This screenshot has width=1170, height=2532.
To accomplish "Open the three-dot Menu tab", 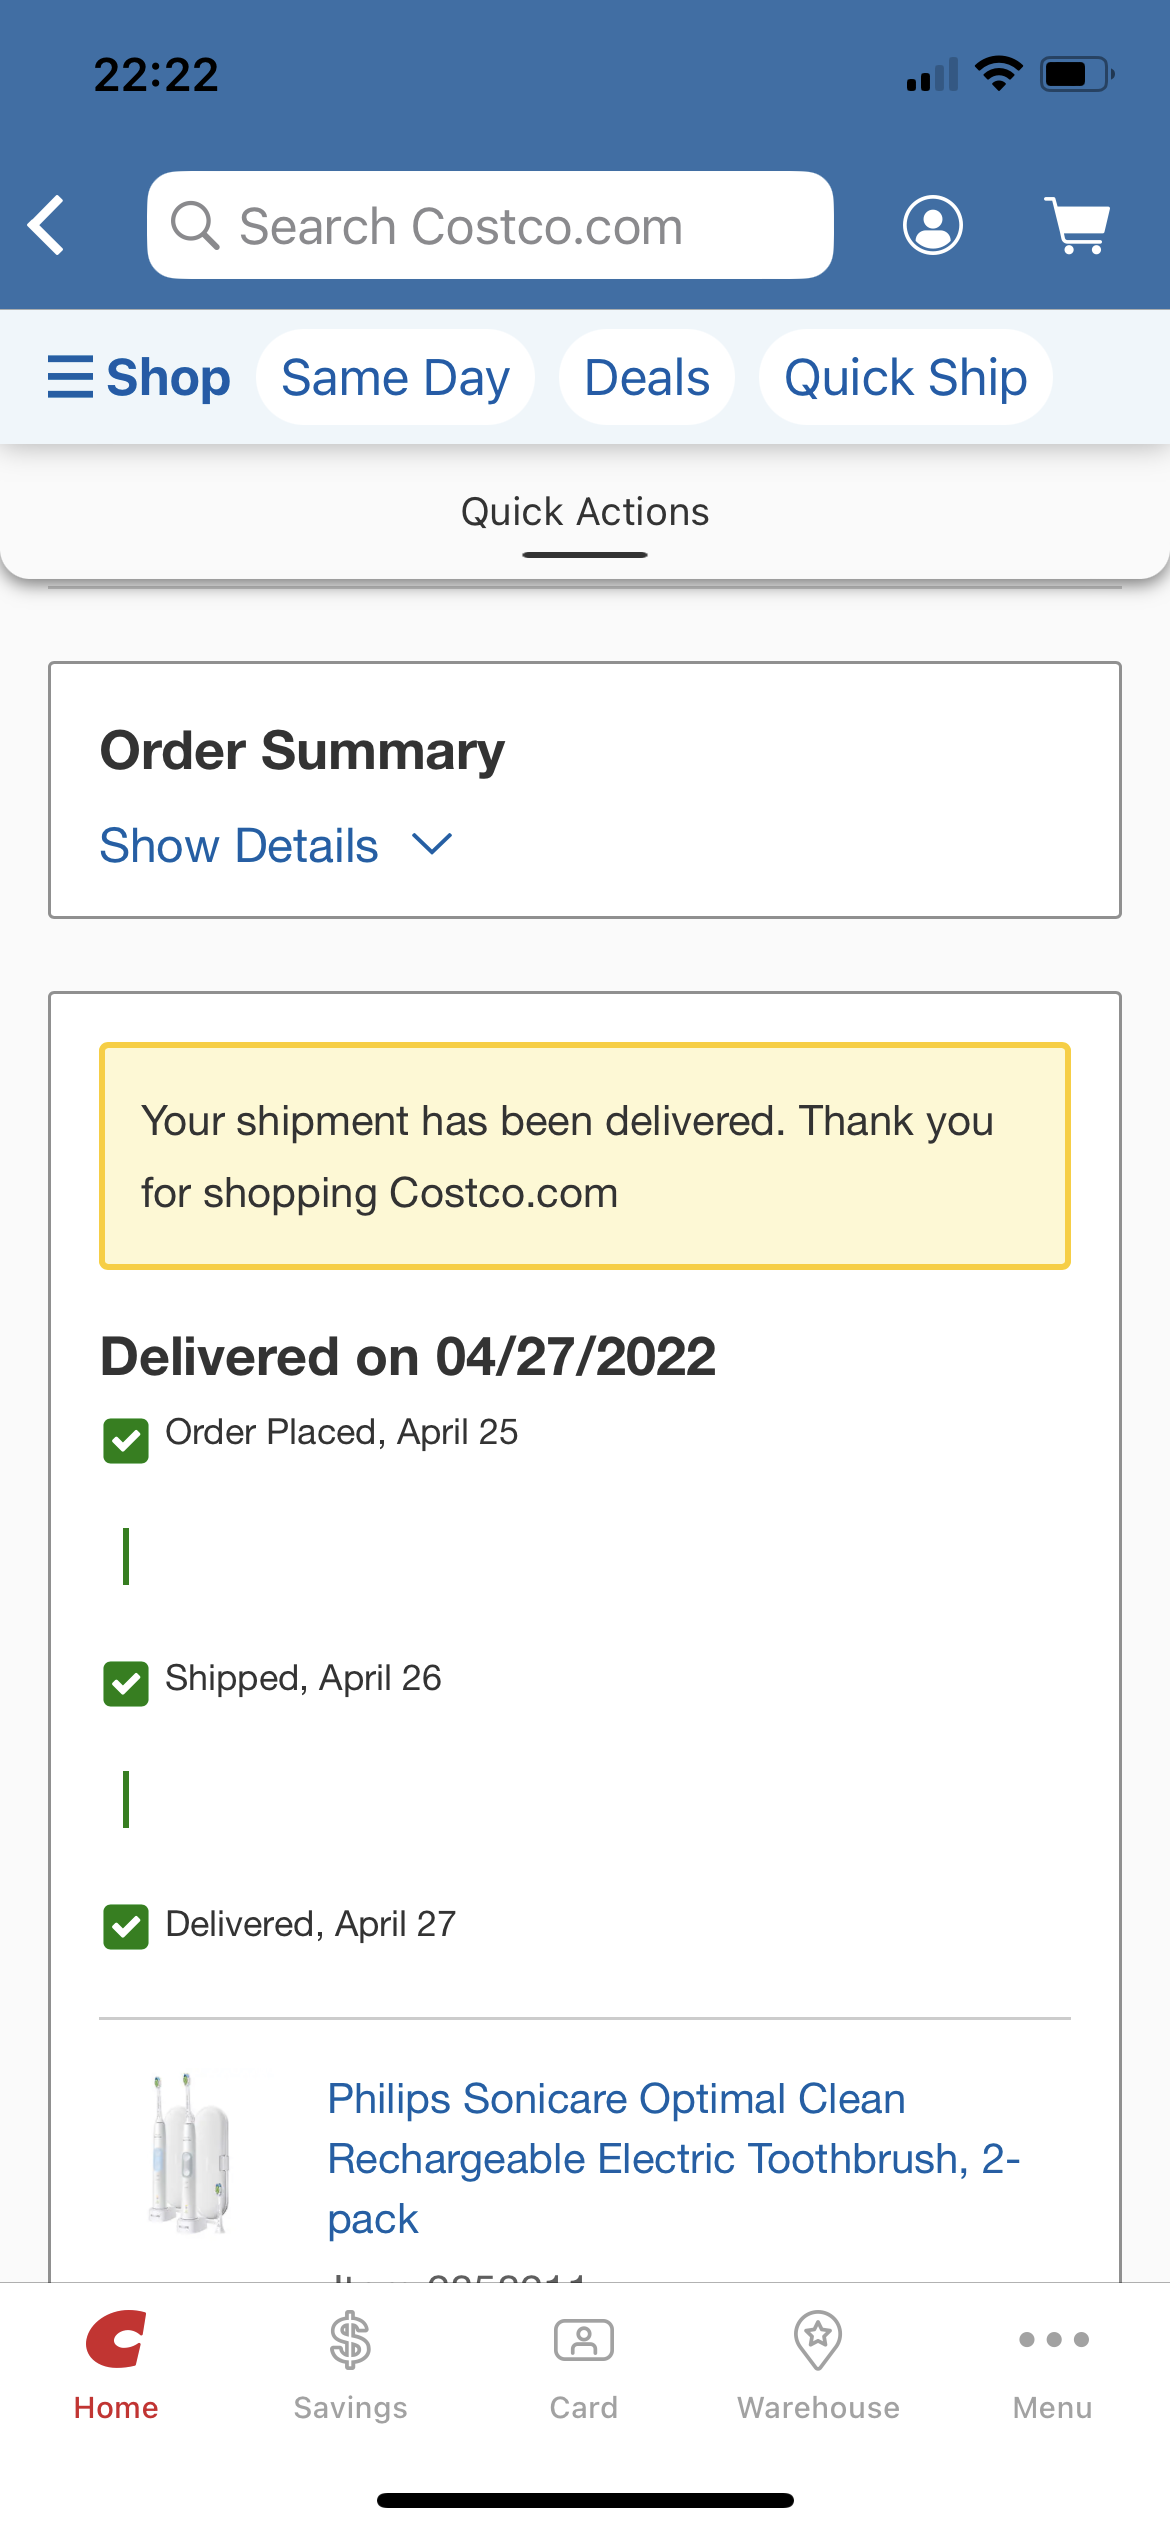I will tap(1052, 2364).
